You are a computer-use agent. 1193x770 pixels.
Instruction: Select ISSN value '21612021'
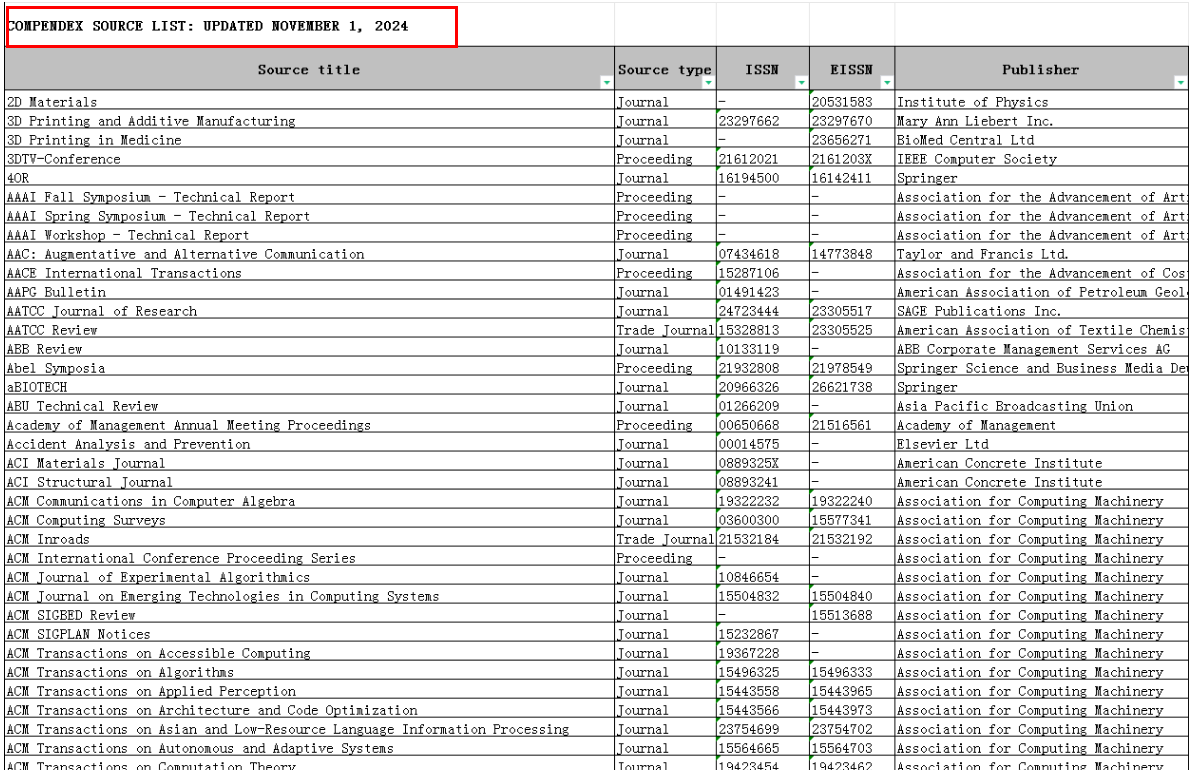pyautogui.click(x=763, y=158)
